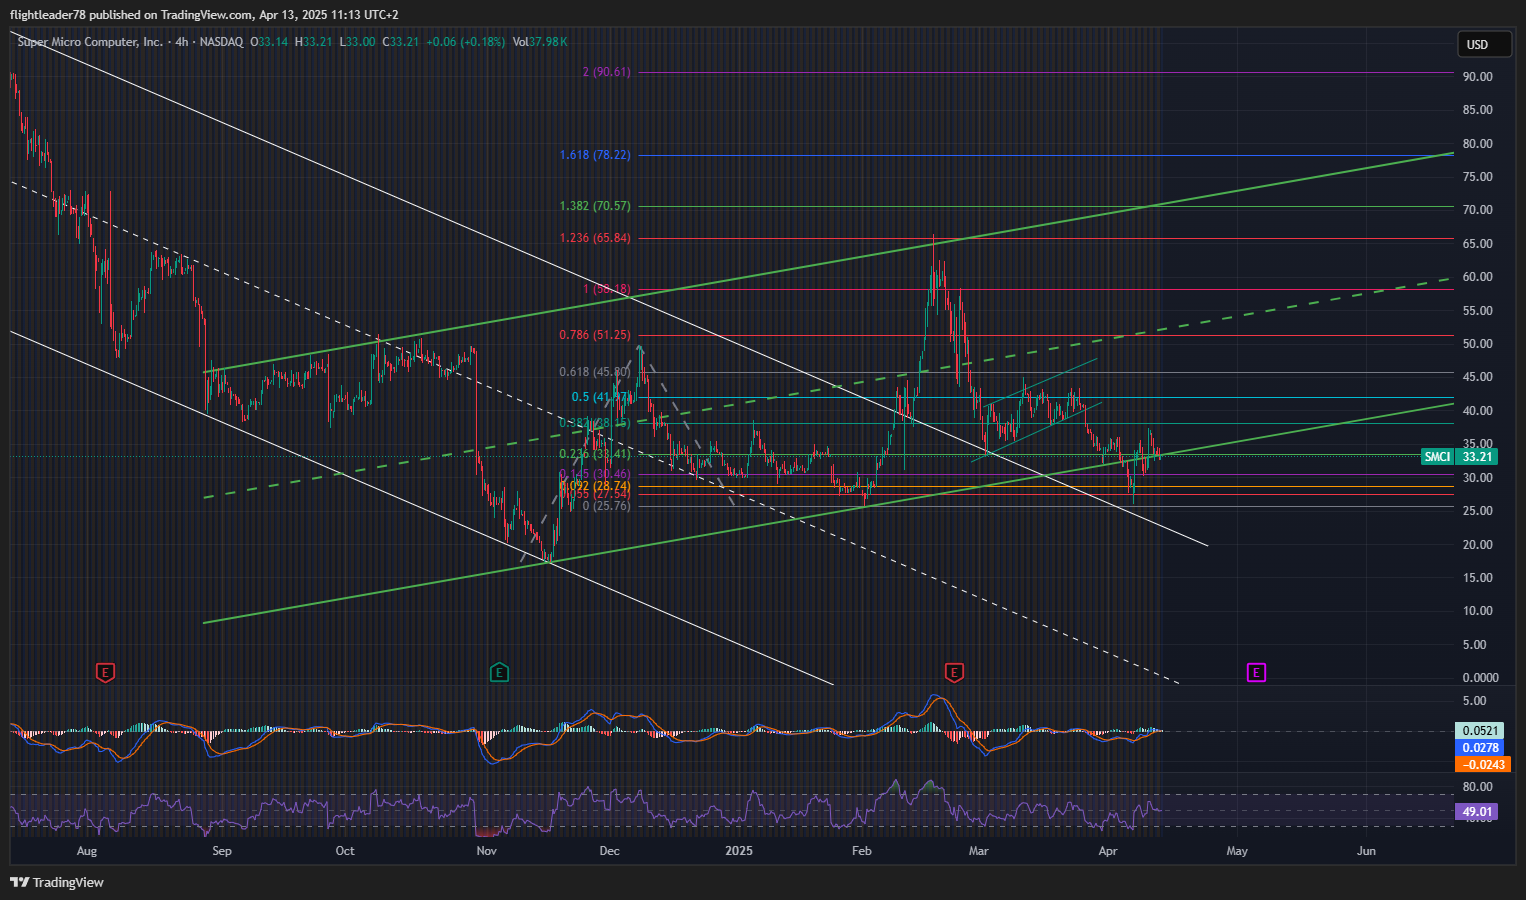Click the blue 0.0278 MACD value label
This screenshot has width=1526, height=900.
(x=1481, y=748)
